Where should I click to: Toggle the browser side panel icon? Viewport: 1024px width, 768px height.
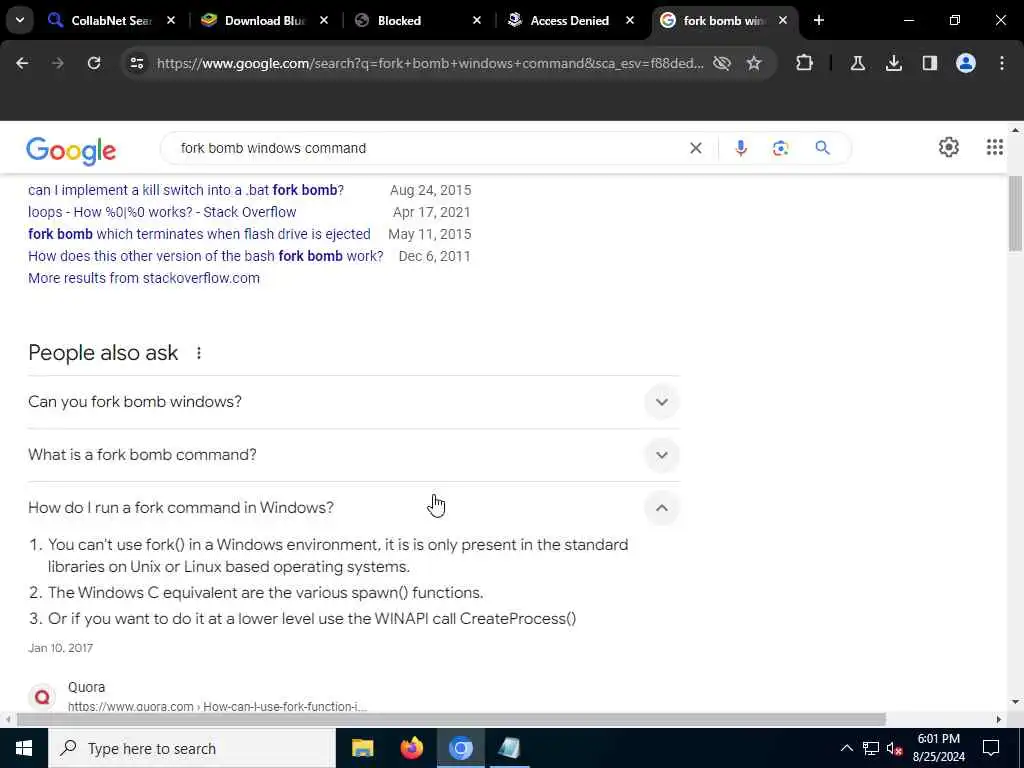point(930,63)
